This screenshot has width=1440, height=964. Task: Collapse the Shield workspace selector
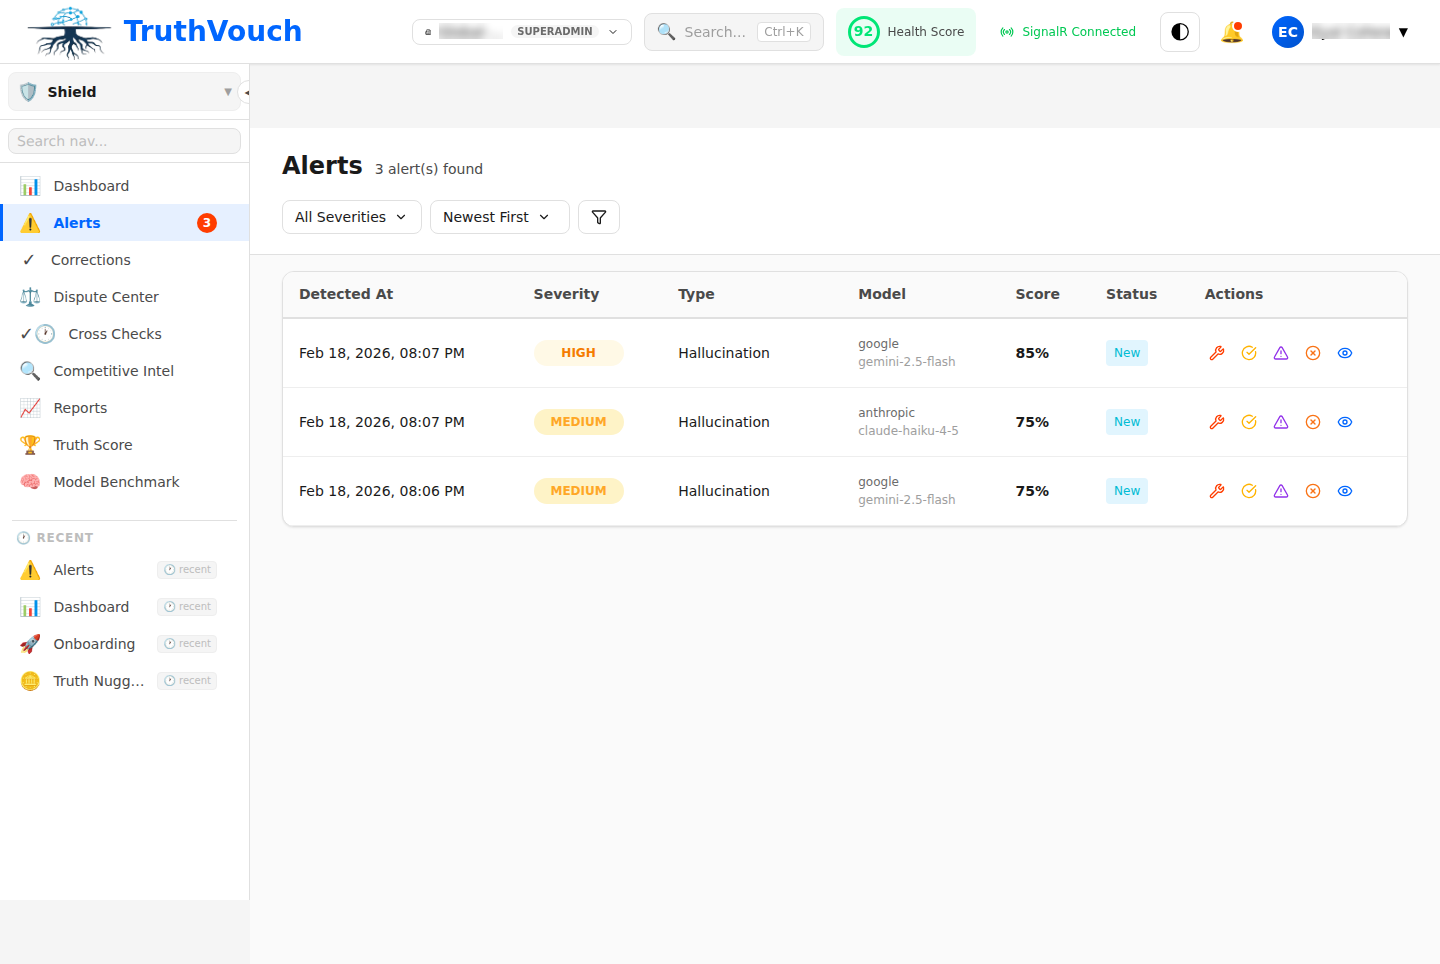228,91
